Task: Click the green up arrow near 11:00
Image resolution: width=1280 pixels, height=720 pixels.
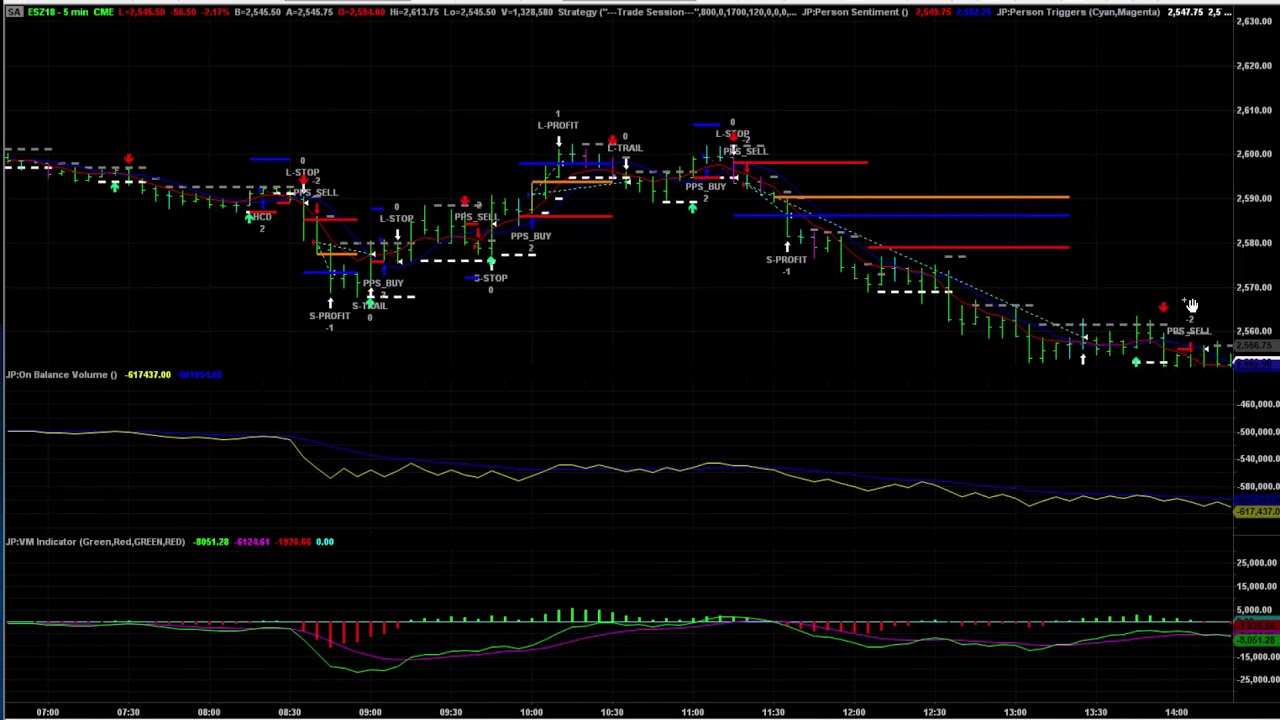Action: point(692,207)
